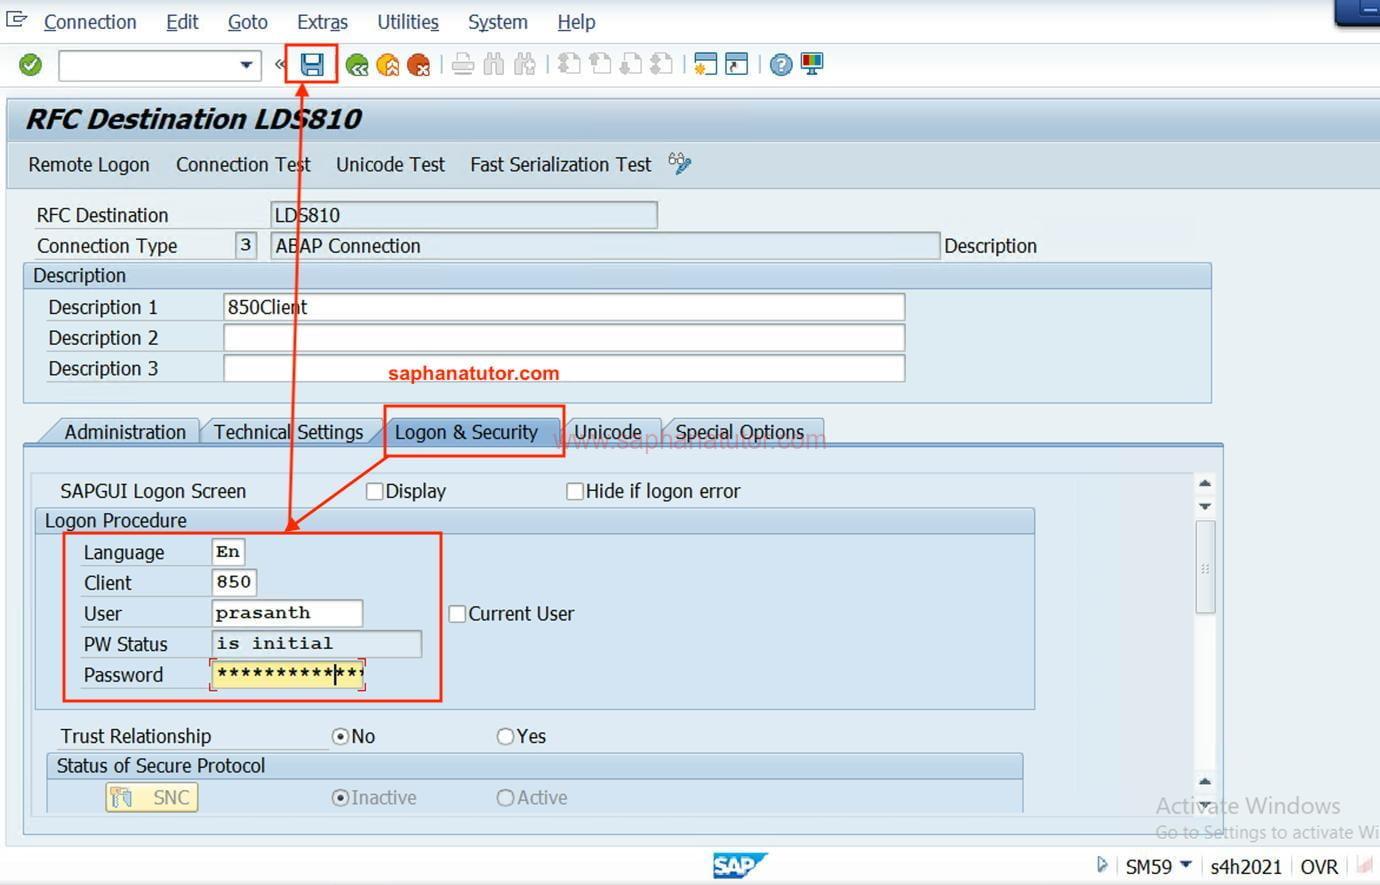Open the command field dropdown arrow
This screenshot has width=1380, height=885.
[x=246, y=66]
